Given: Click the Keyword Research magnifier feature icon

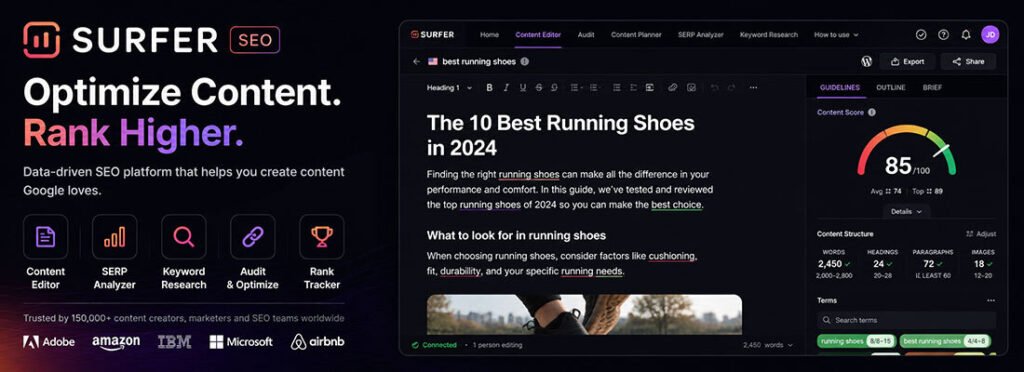Looking at the screenshot, I should (x=184, y=237).
